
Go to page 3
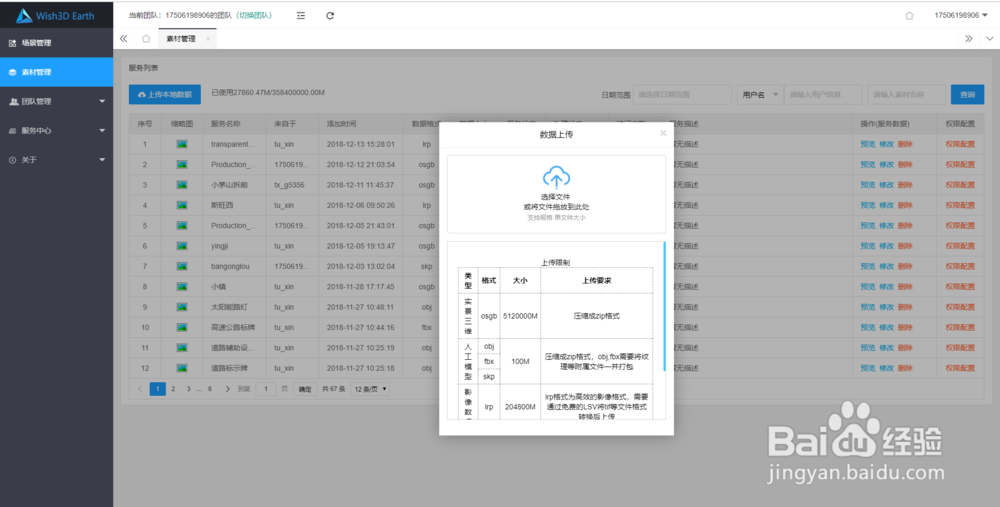coord(188,389)
